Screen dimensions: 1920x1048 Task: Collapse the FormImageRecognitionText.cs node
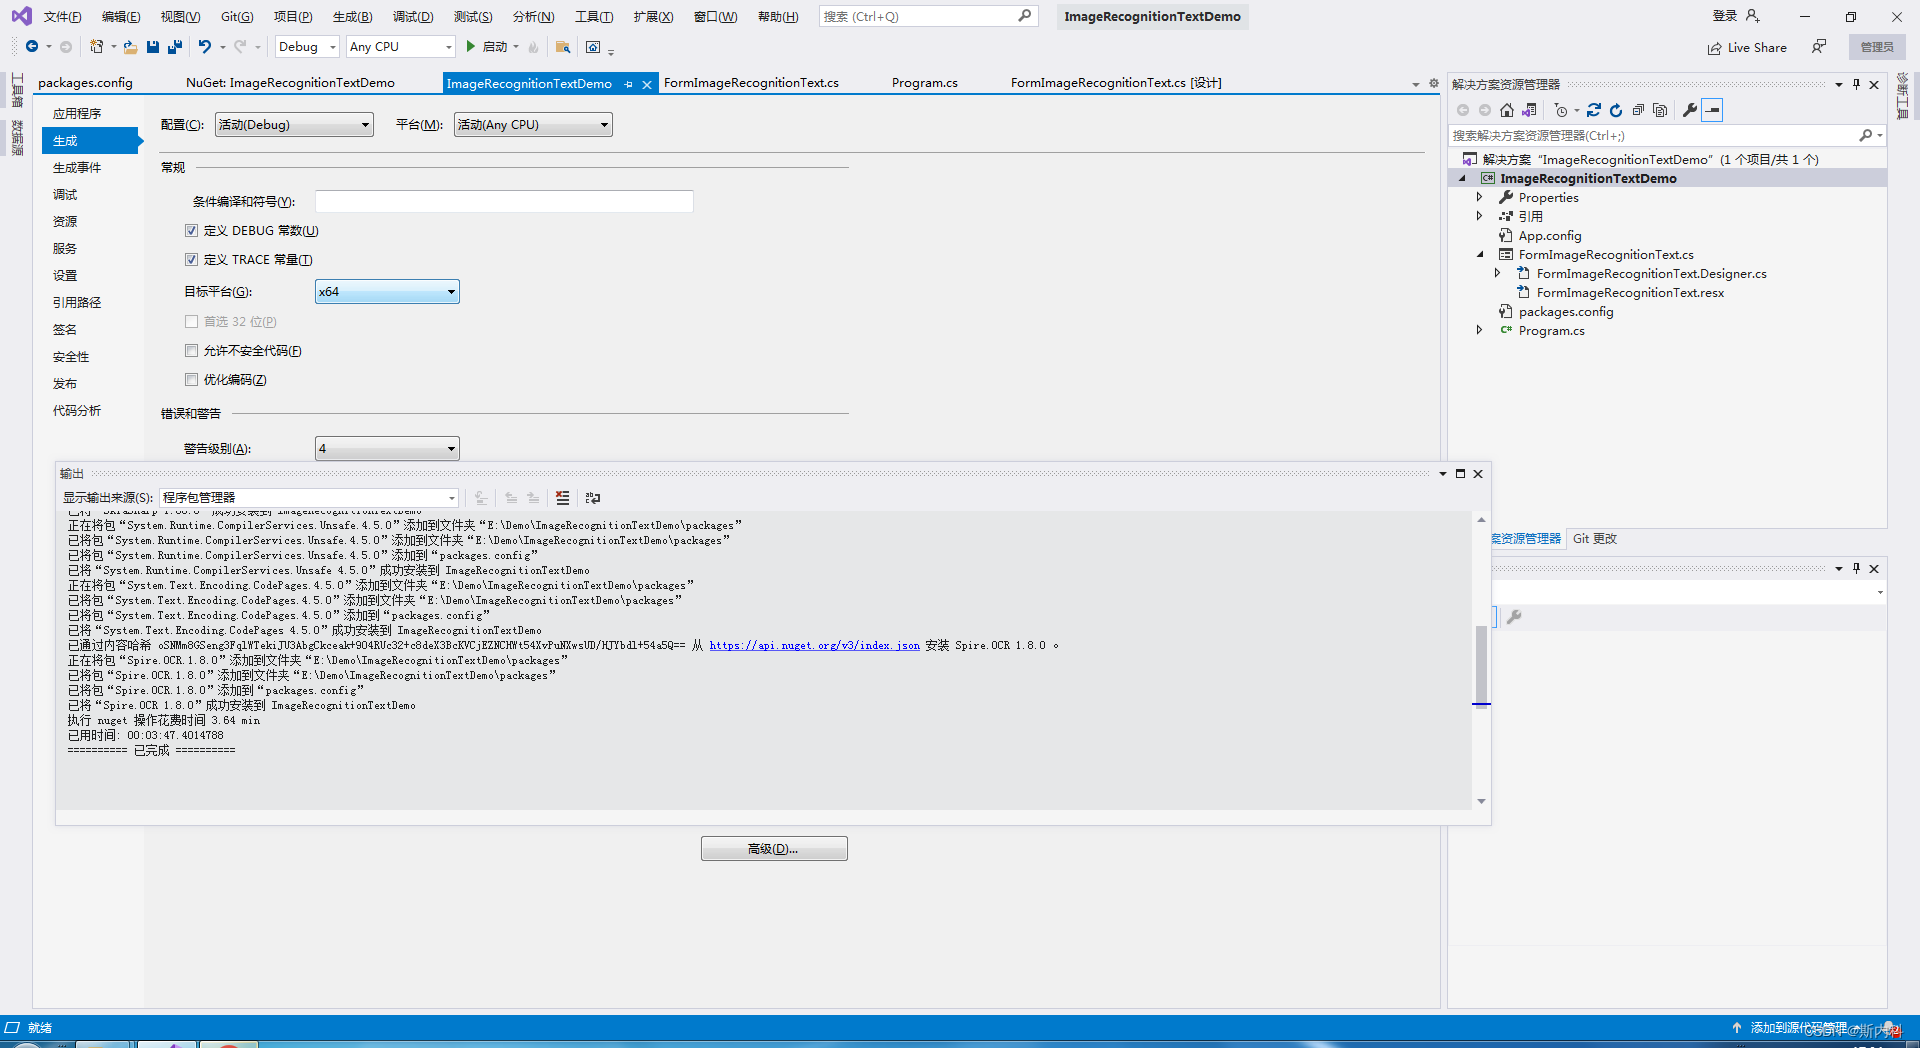pyautogui.click(x=1480, y=254)
